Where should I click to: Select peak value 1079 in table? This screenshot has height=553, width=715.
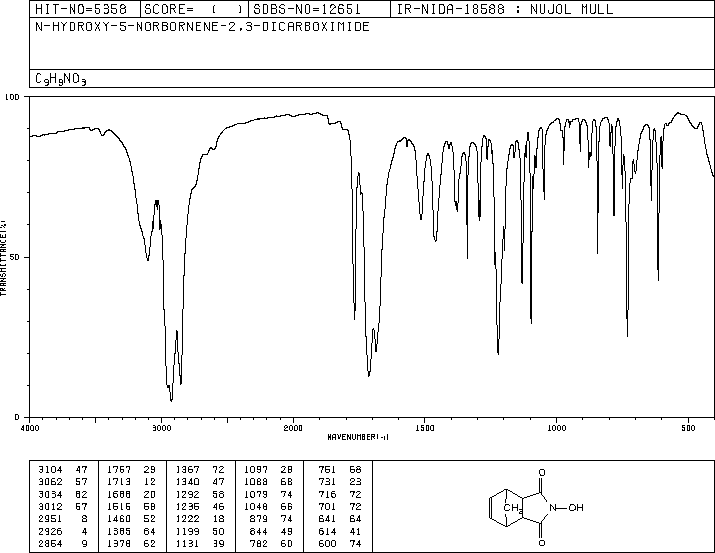coord(255,494)
